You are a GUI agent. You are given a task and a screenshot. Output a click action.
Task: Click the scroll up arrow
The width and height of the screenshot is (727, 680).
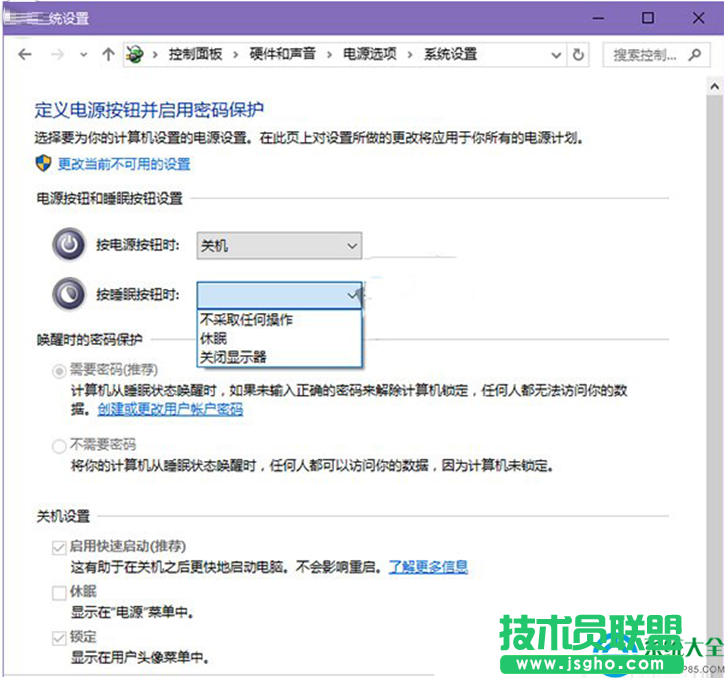(714, 86)
